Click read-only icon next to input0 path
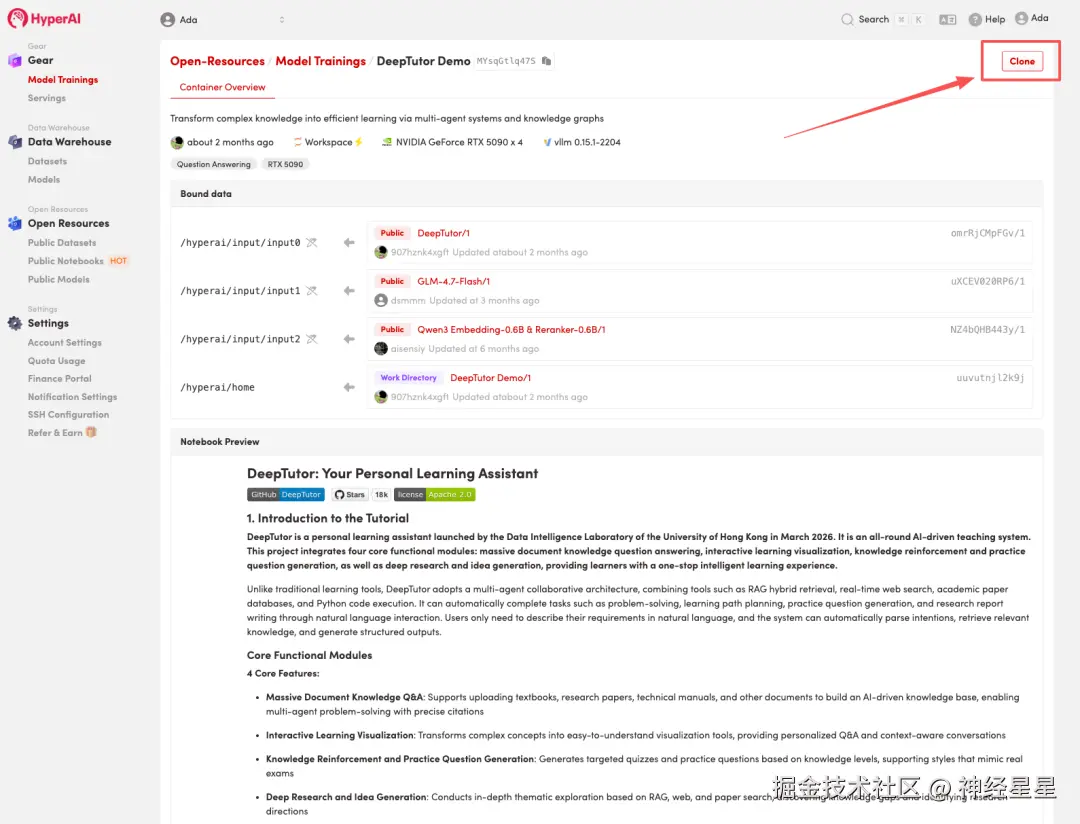Image resolution: width=1080 pixels, height=824 pixels. click(312, 243)
